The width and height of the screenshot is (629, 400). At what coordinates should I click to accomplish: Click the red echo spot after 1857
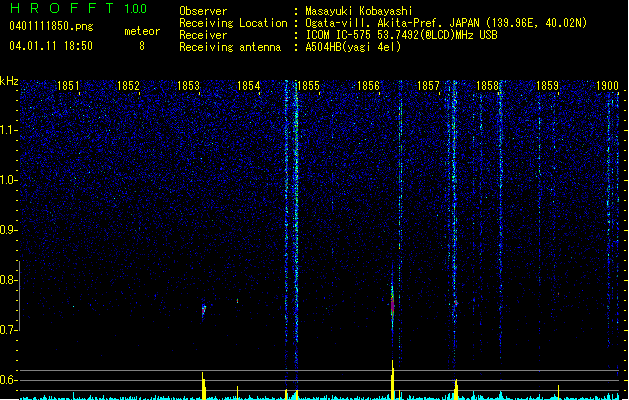[x=456, y=303]
